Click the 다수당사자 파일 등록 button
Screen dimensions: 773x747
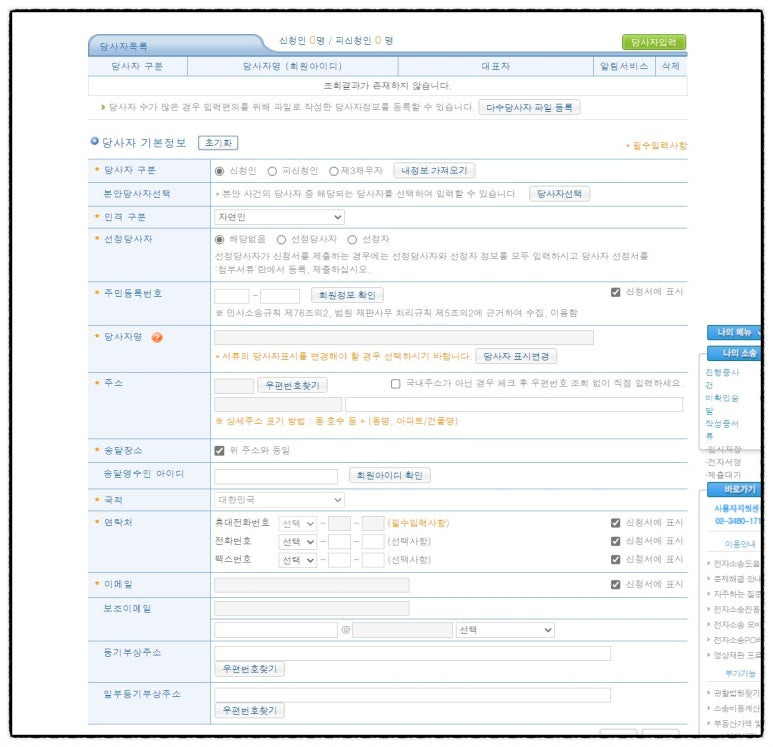click(x=529, y=107)
